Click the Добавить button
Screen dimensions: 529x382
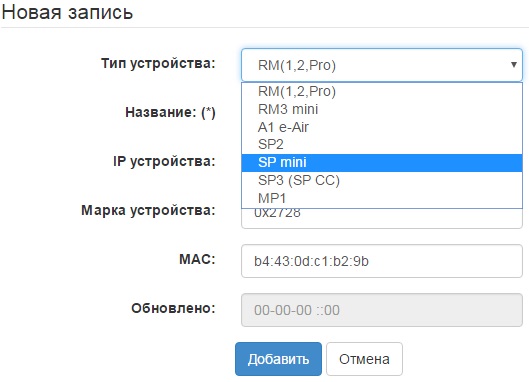coord(278,359)
